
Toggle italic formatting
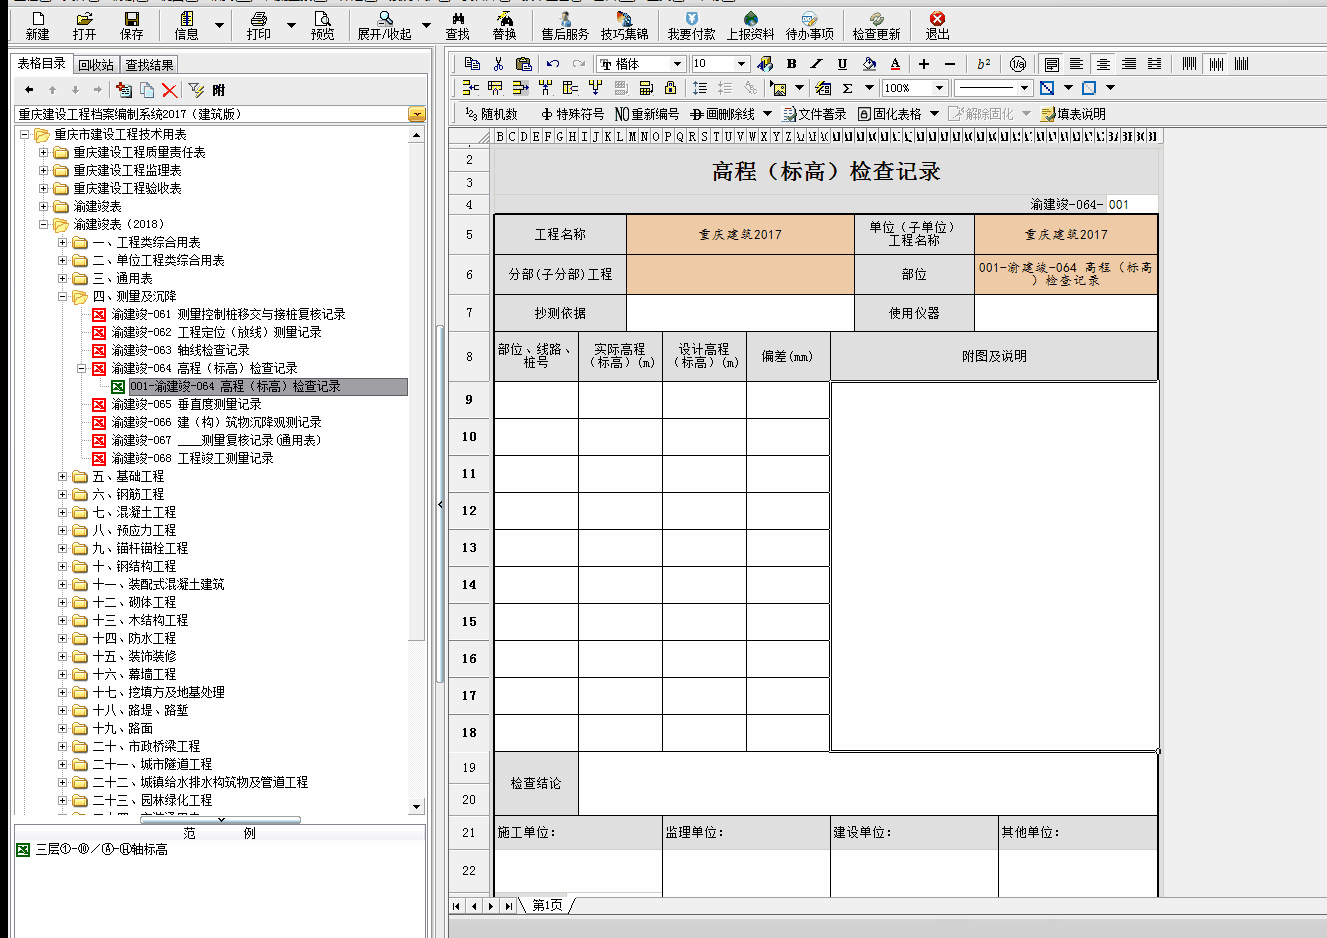click(x=816, y=64)
